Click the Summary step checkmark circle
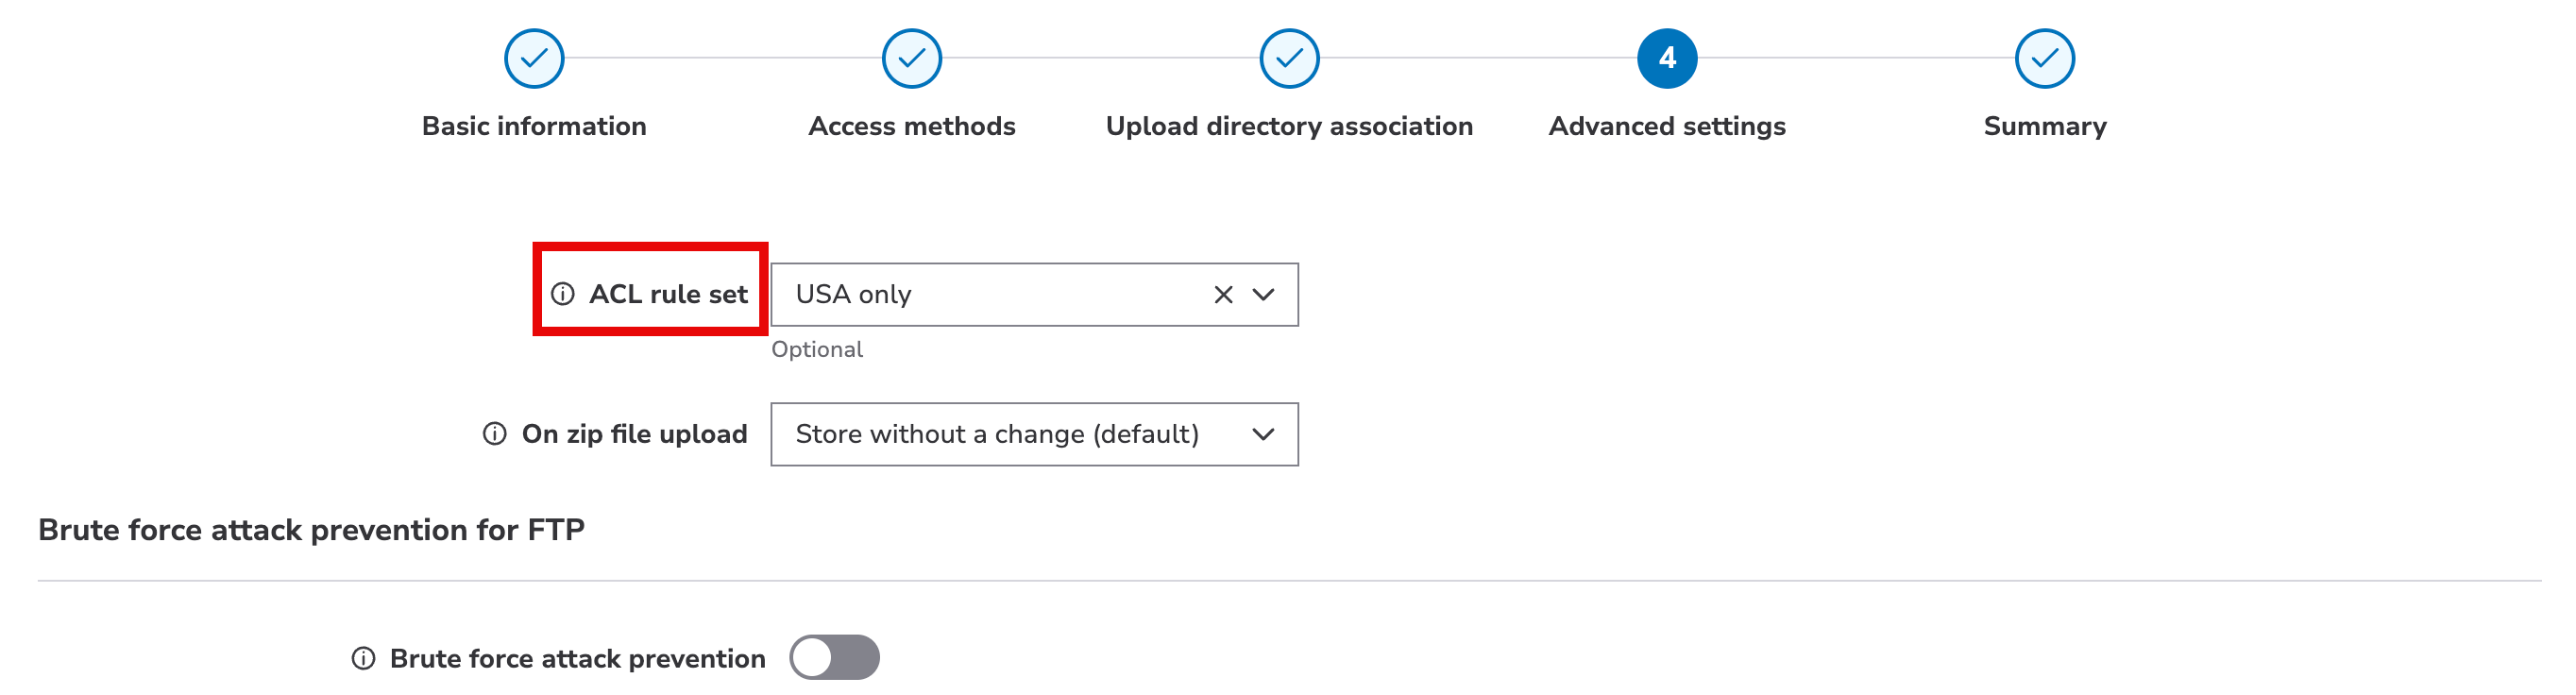The image size is (2576, 695). [x=2044, y=58]
